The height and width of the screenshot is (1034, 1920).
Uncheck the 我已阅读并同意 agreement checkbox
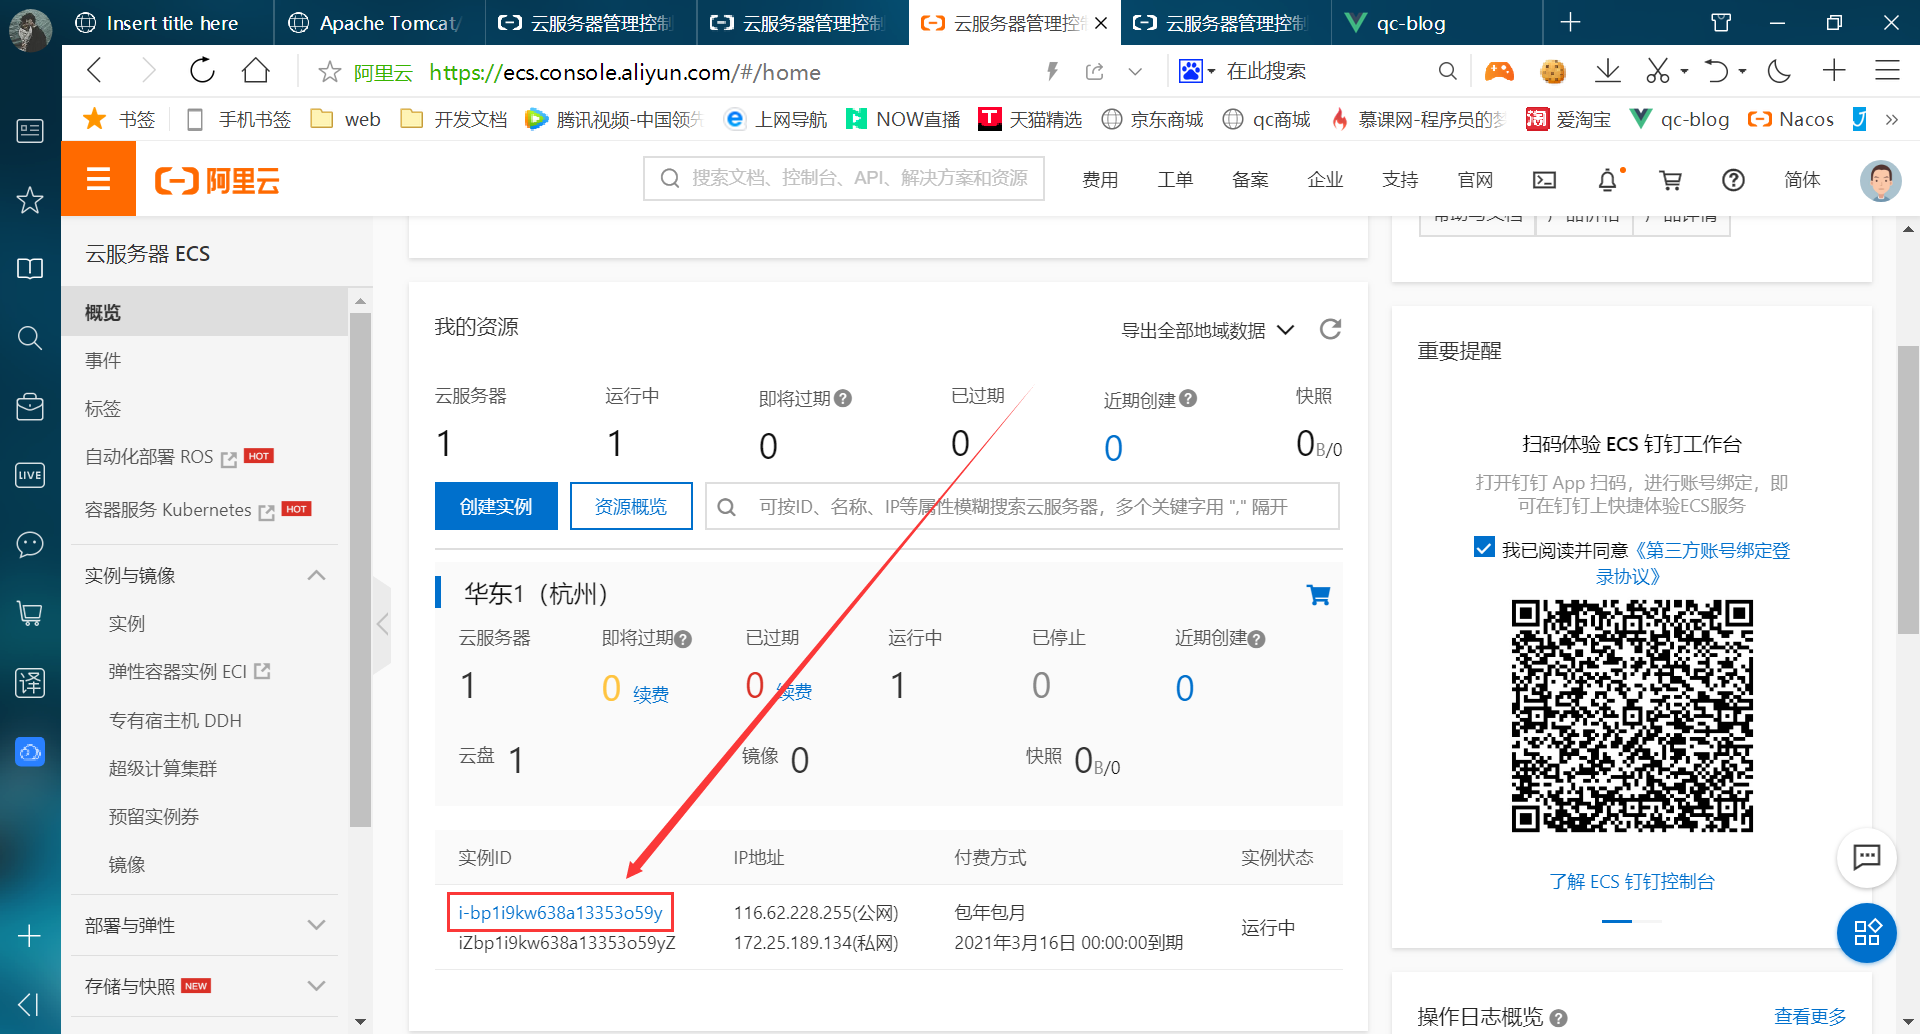tap(1484, 547)
